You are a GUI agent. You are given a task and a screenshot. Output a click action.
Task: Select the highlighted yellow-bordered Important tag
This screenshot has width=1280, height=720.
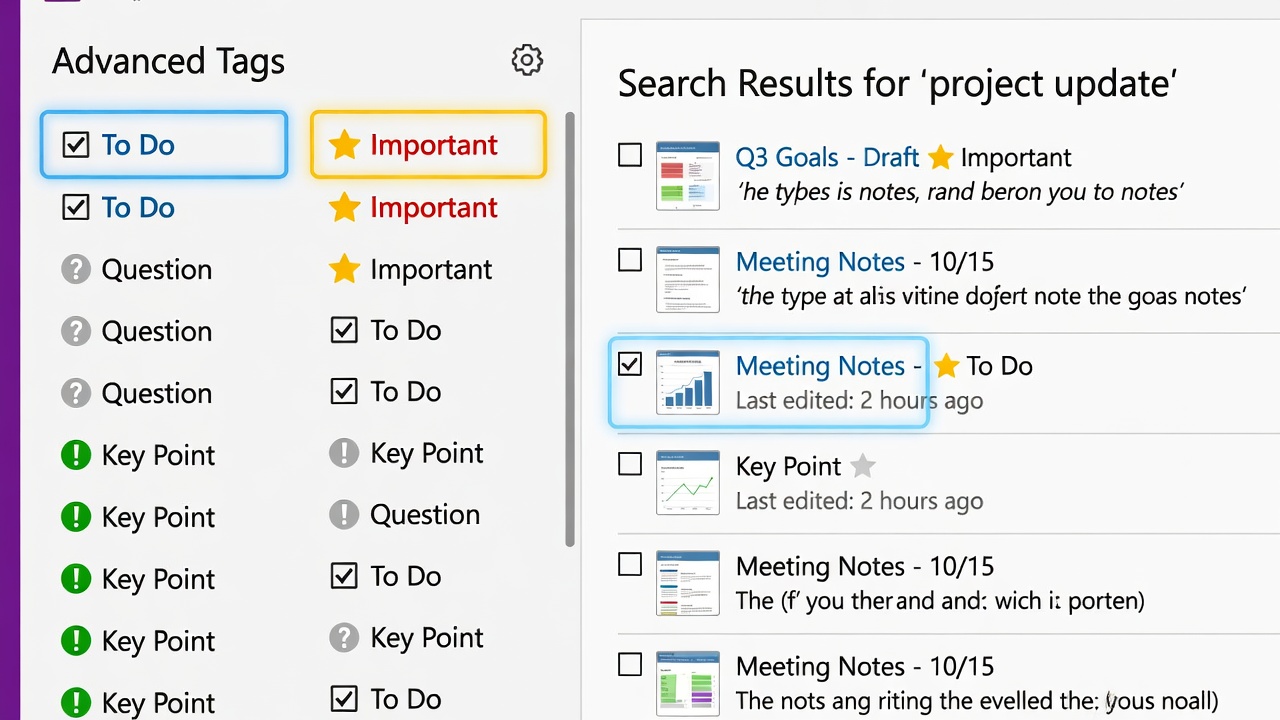click(x=428, y=145)
